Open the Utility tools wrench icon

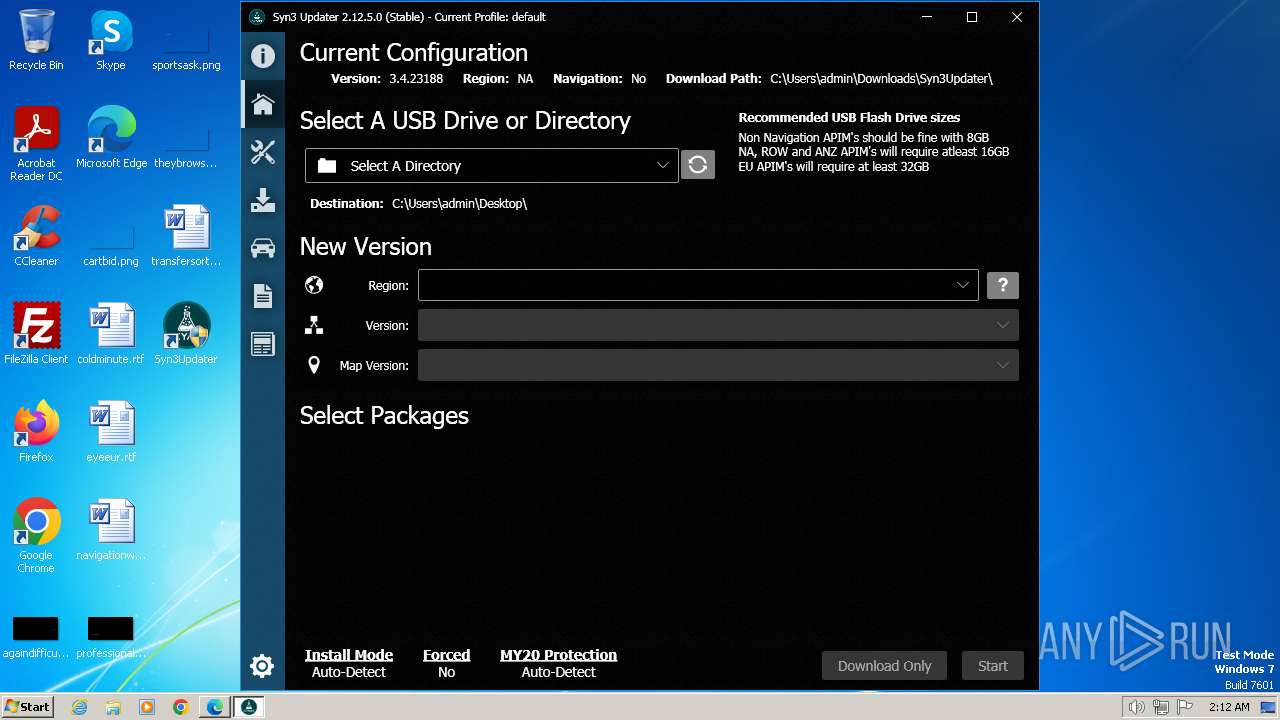click(263, 152)
